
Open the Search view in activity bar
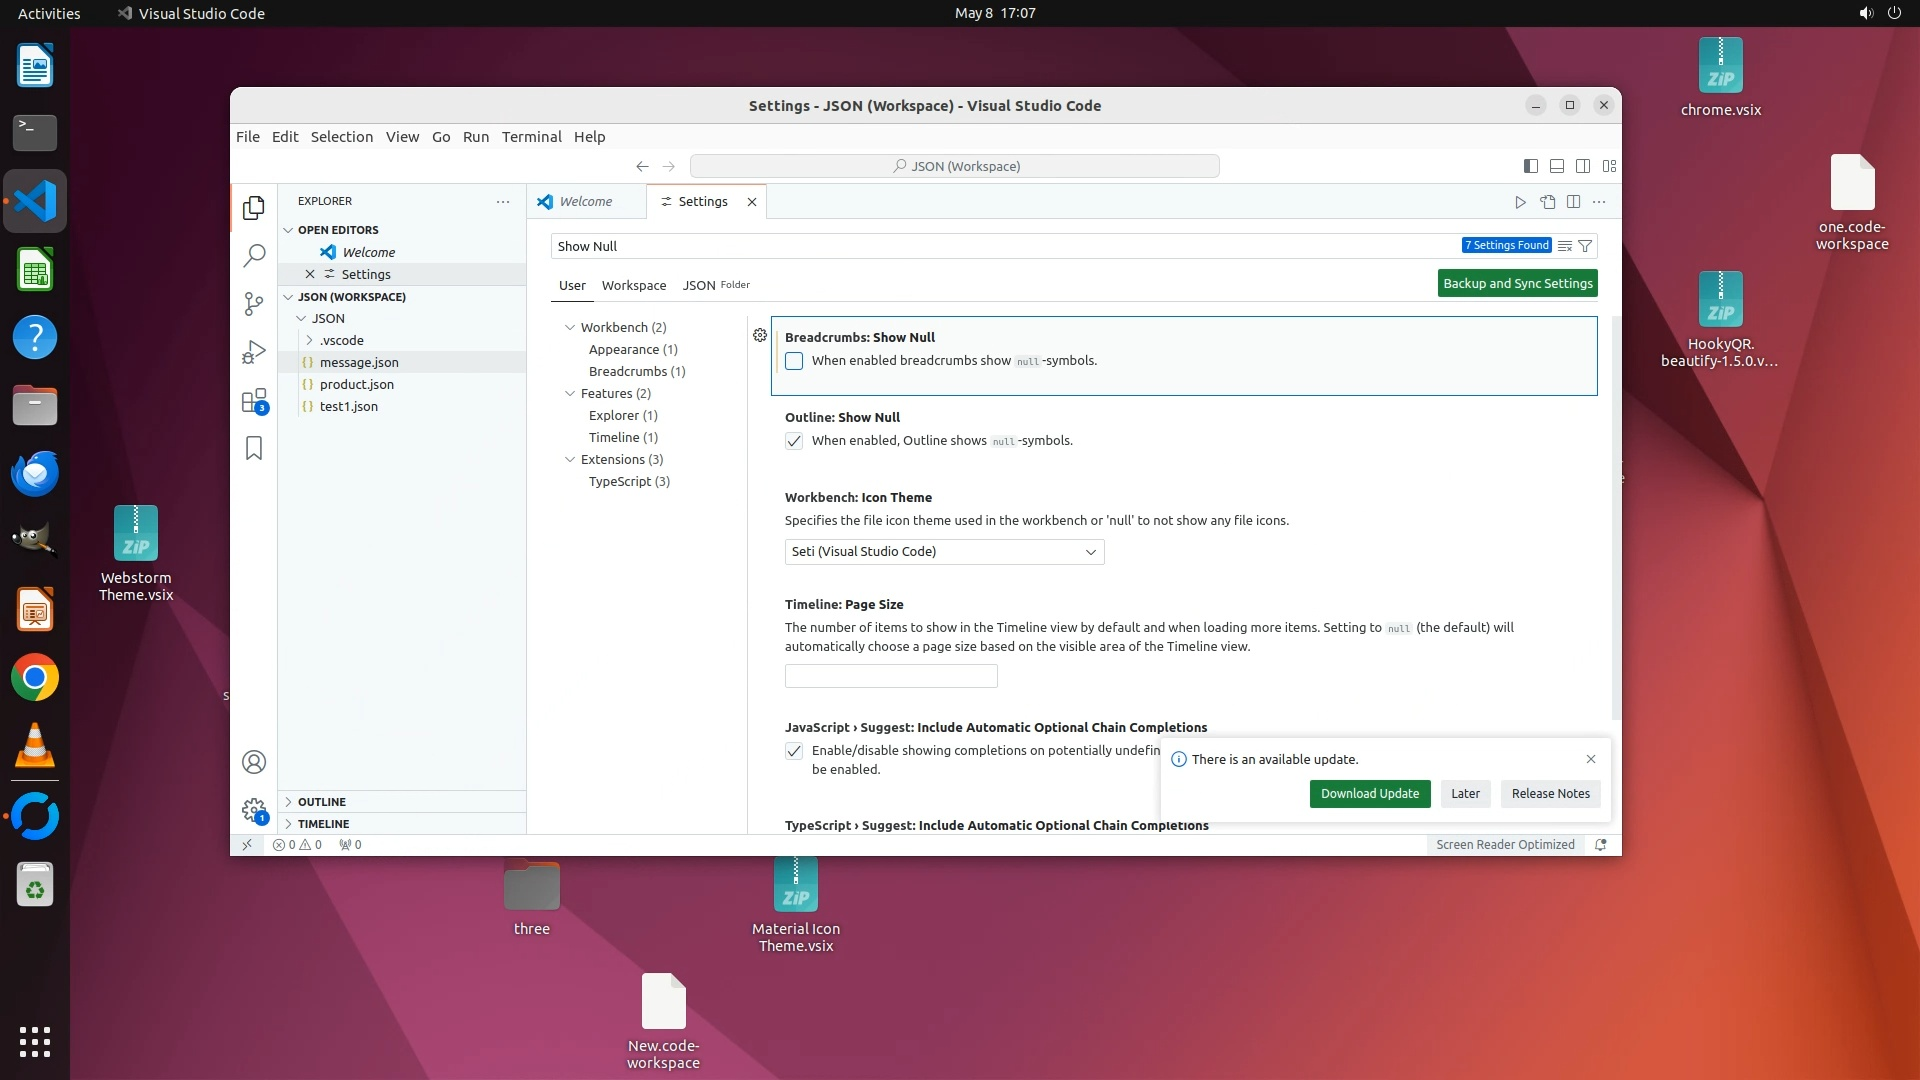coord(254,256)
